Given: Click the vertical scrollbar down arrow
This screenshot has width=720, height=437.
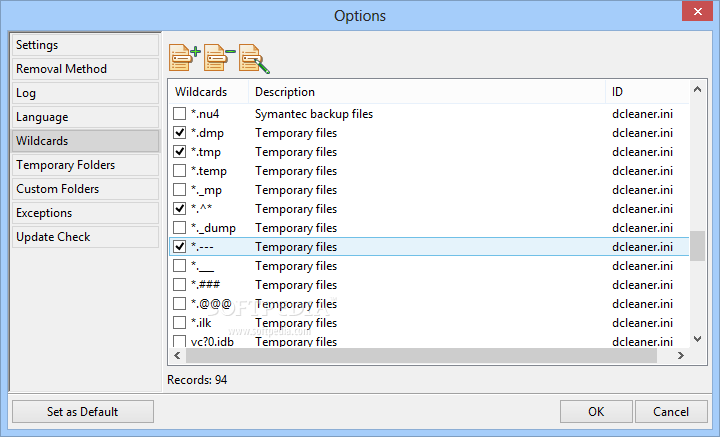Looking at the screenshot, I should coord(698,339).
